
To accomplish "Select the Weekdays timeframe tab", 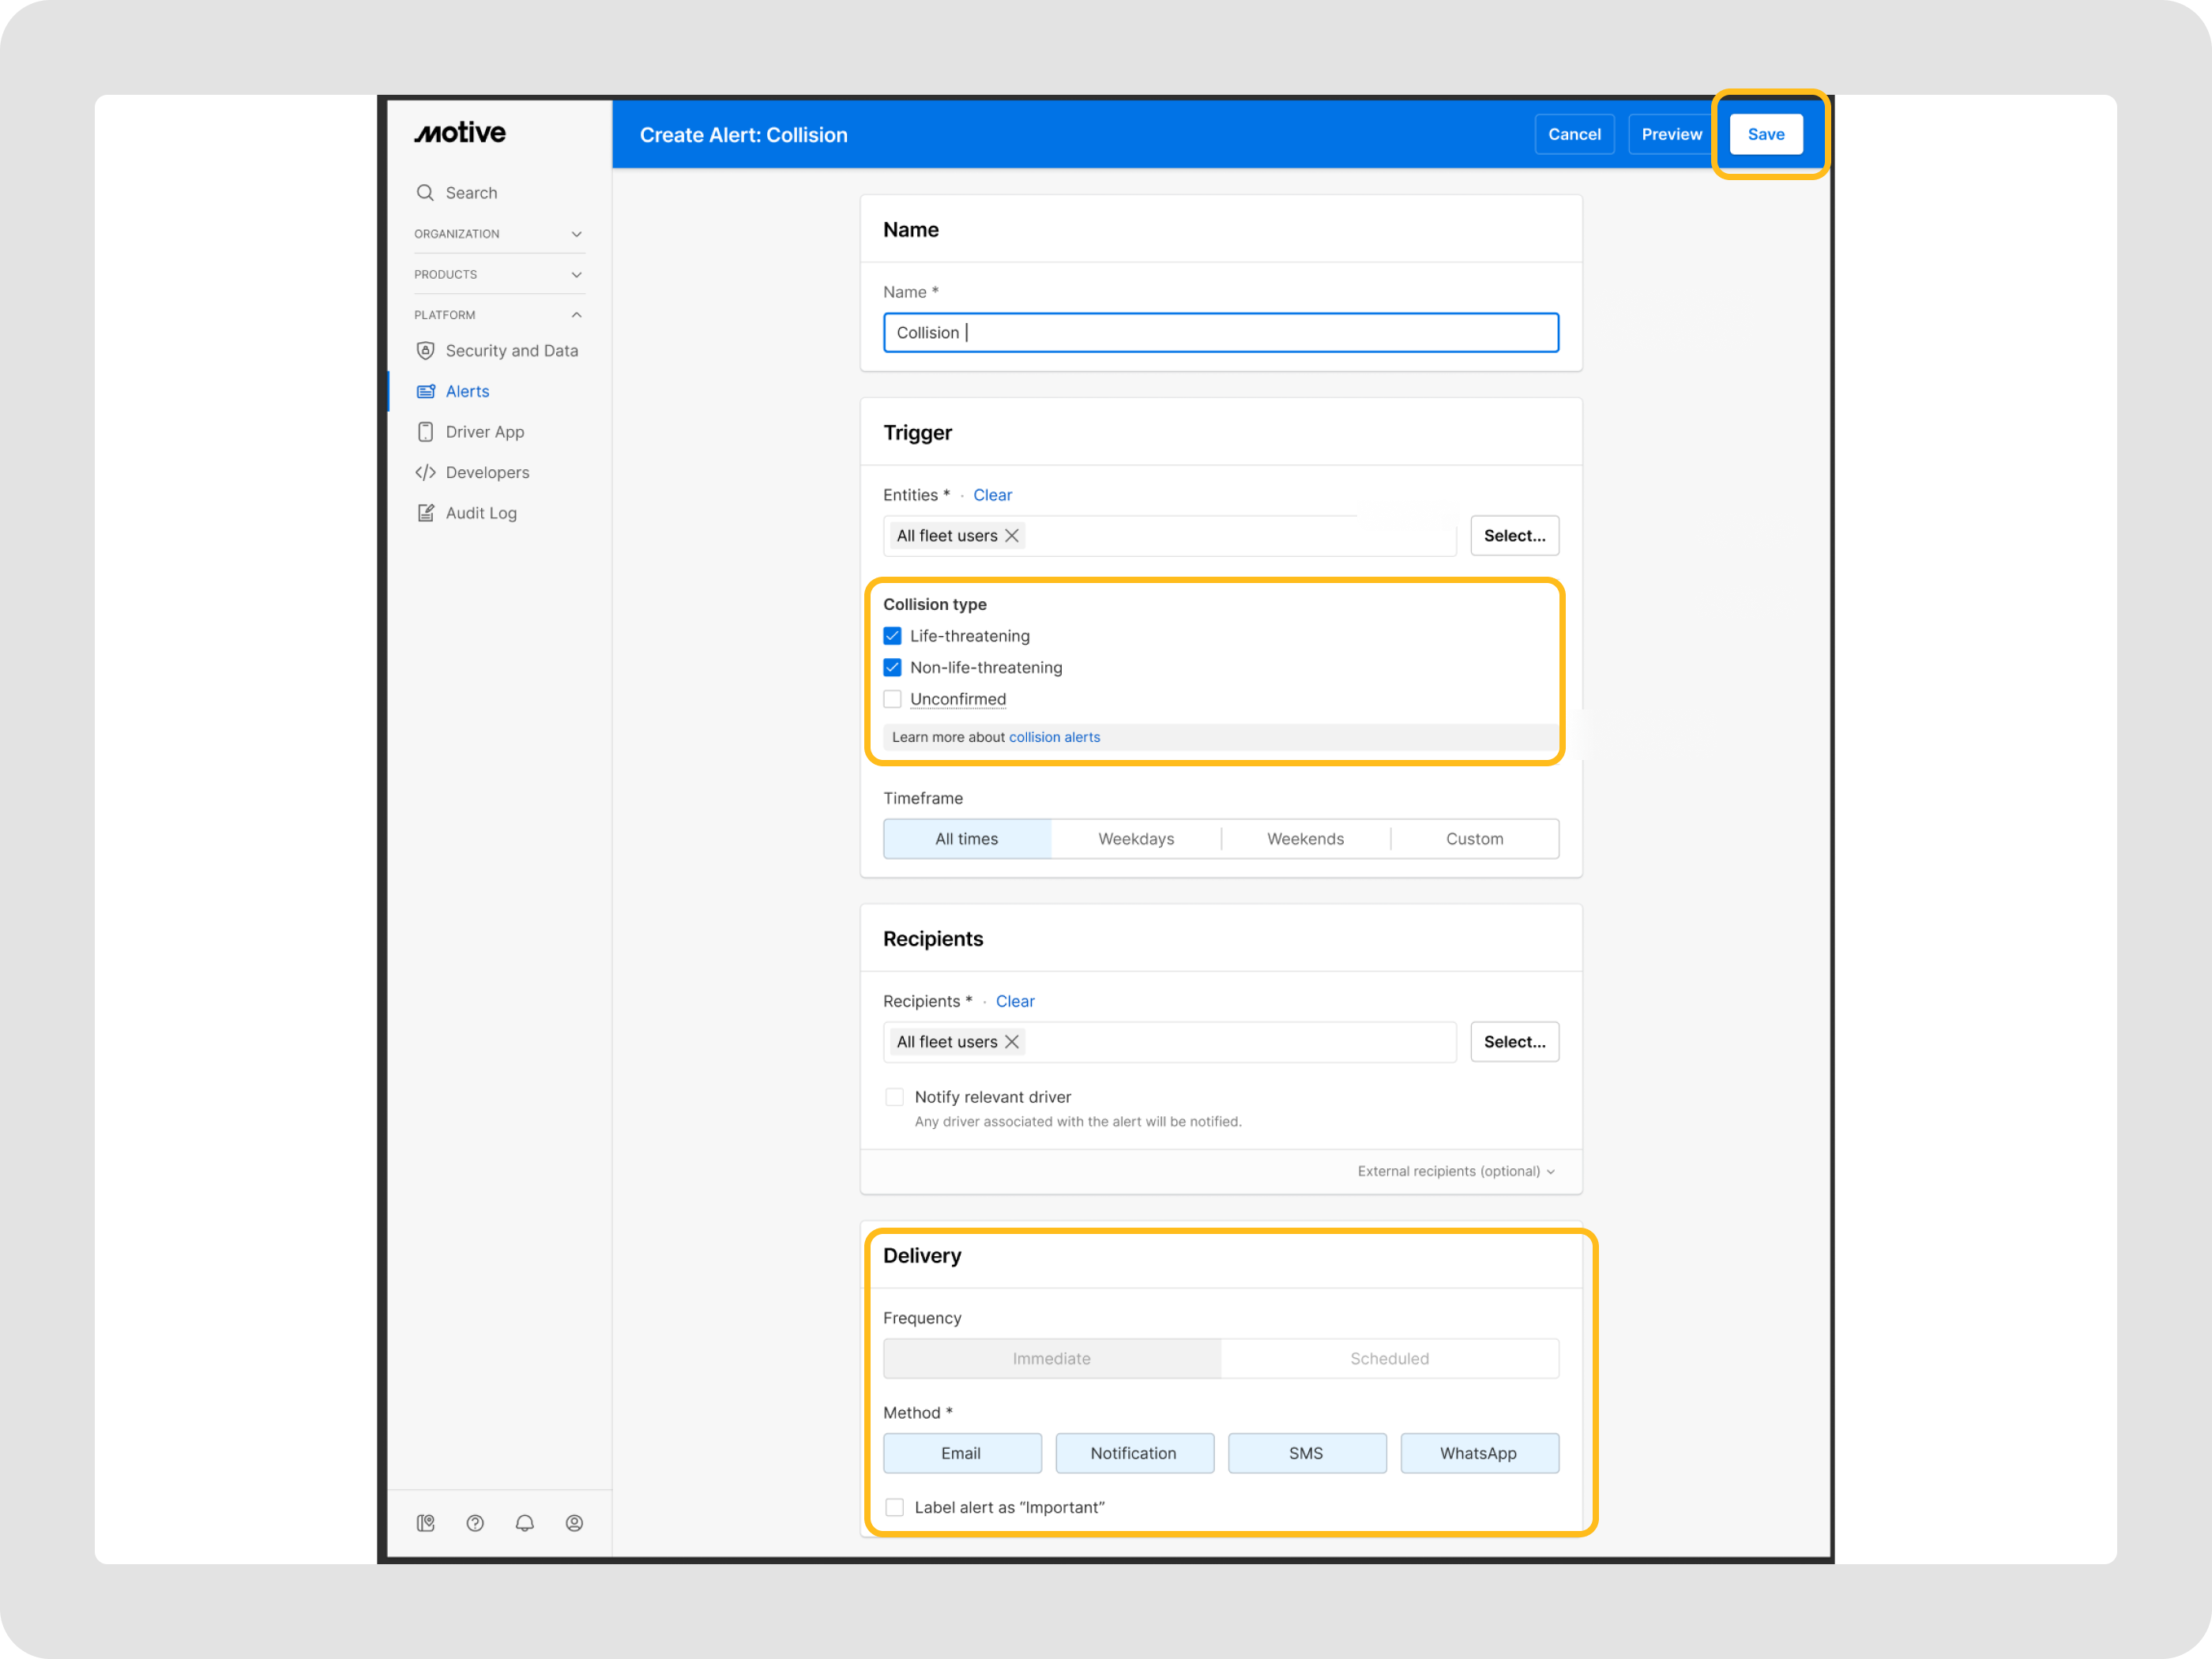I will (1136, 839).
